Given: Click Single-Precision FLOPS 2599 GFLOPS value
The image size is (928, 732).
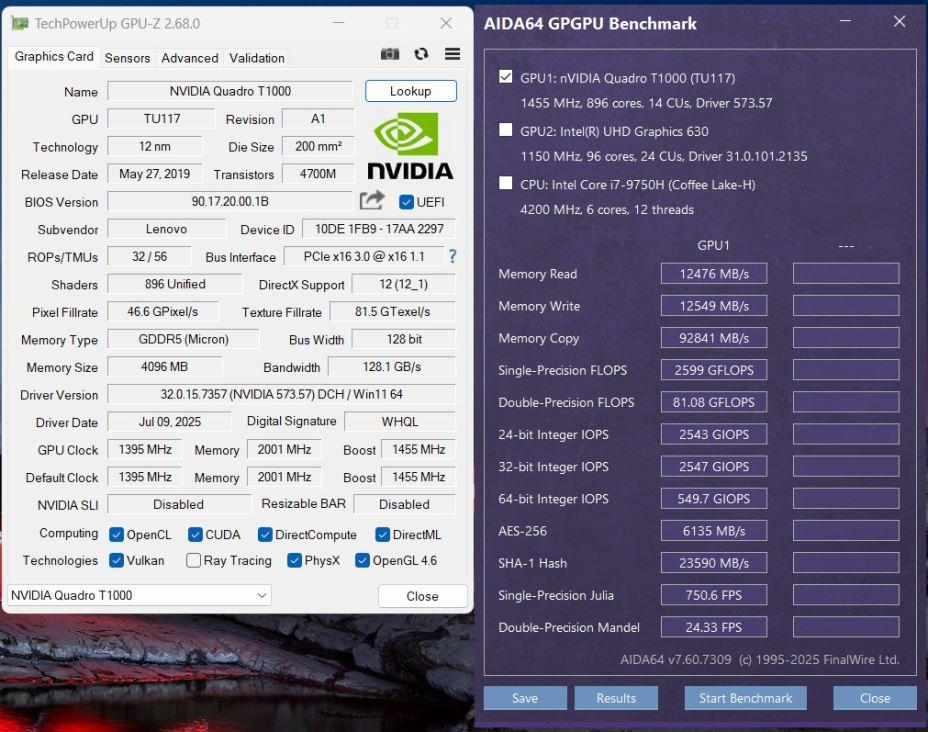Looking at the screenshot, I should click(714, 370).
